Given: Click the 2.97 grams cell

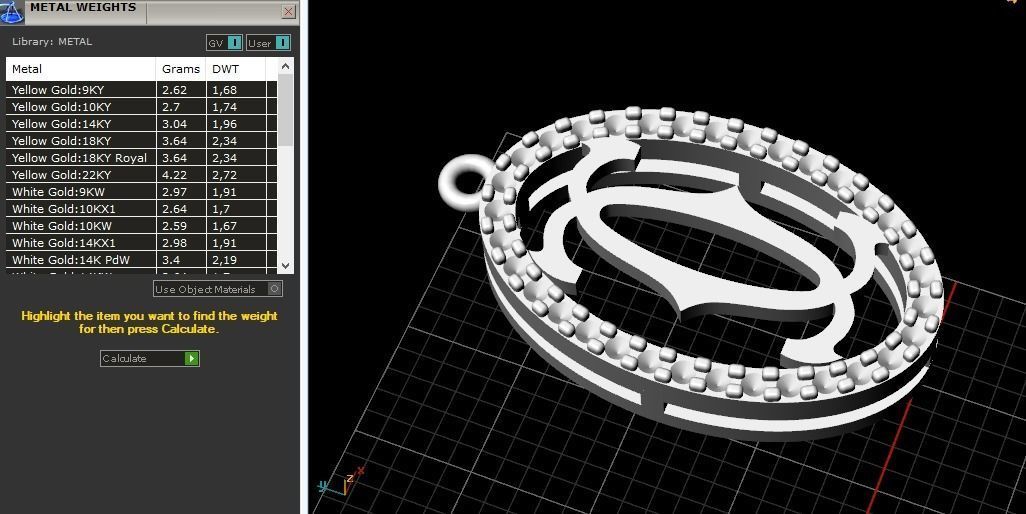Looking at the screenshot, I should click(x=181, y=192).
